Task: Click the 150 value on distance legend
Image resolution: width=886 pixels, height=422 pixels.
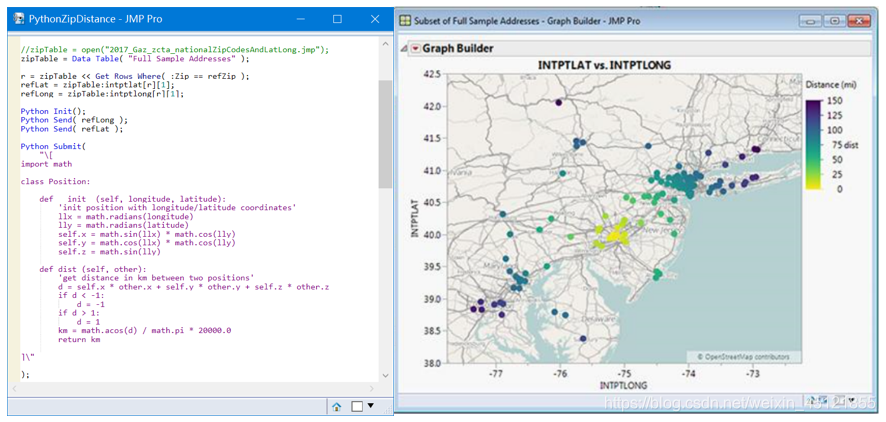Action: [x=836, y=101]
